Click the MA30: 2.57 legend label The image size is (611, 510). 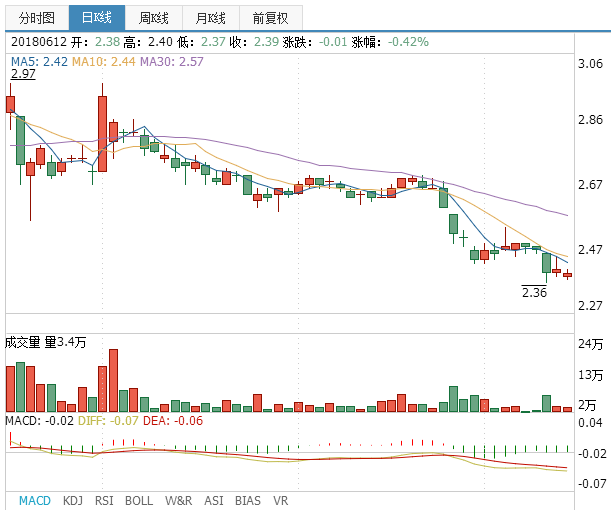point(172,62)
